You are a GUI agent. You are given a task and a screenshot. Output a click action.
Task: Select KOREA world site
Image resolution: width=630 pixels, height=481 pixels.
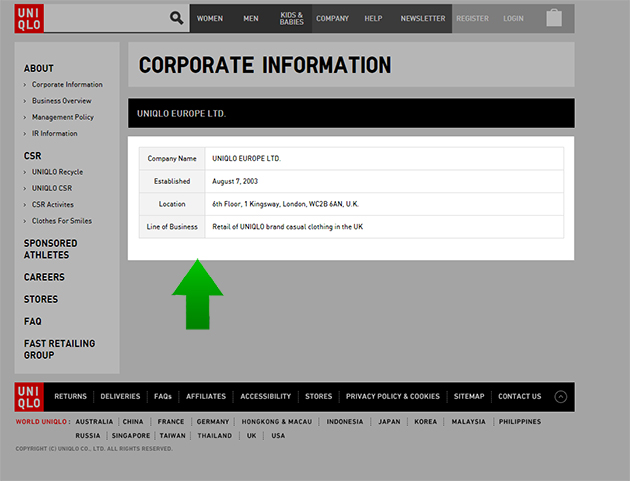(425, 422)
